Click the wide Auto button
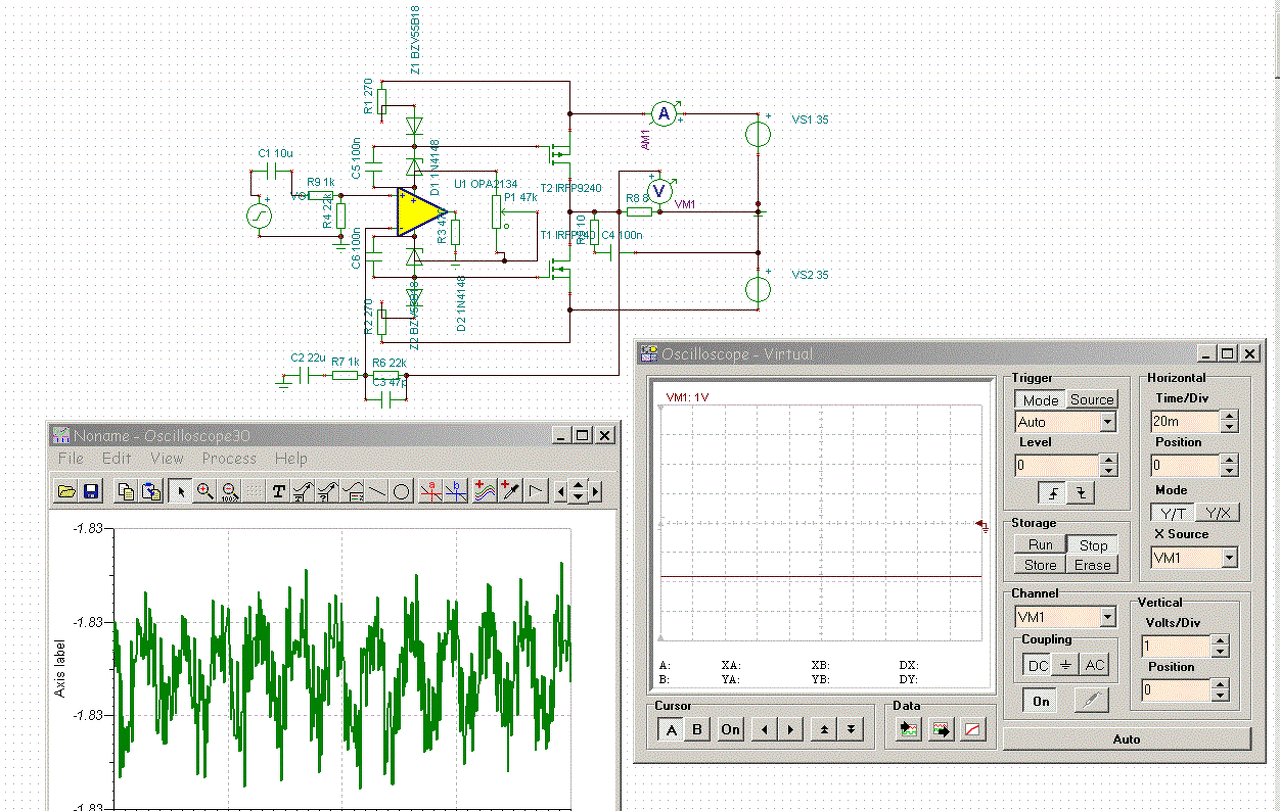The height and width of the screenshot is (811, 1280). [1127, 739]
